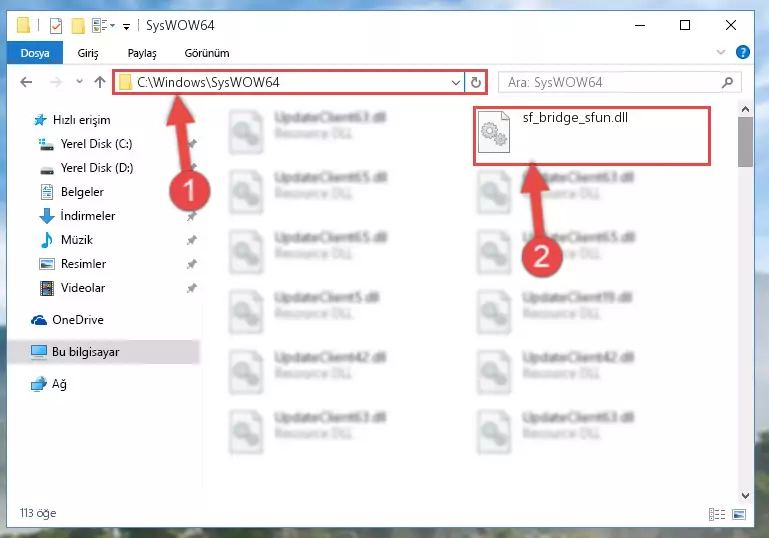This screenshot has width=769, height=538.
Task: Open the Customize Quick Access Toolbar dropdown
Action: [127, 26]
